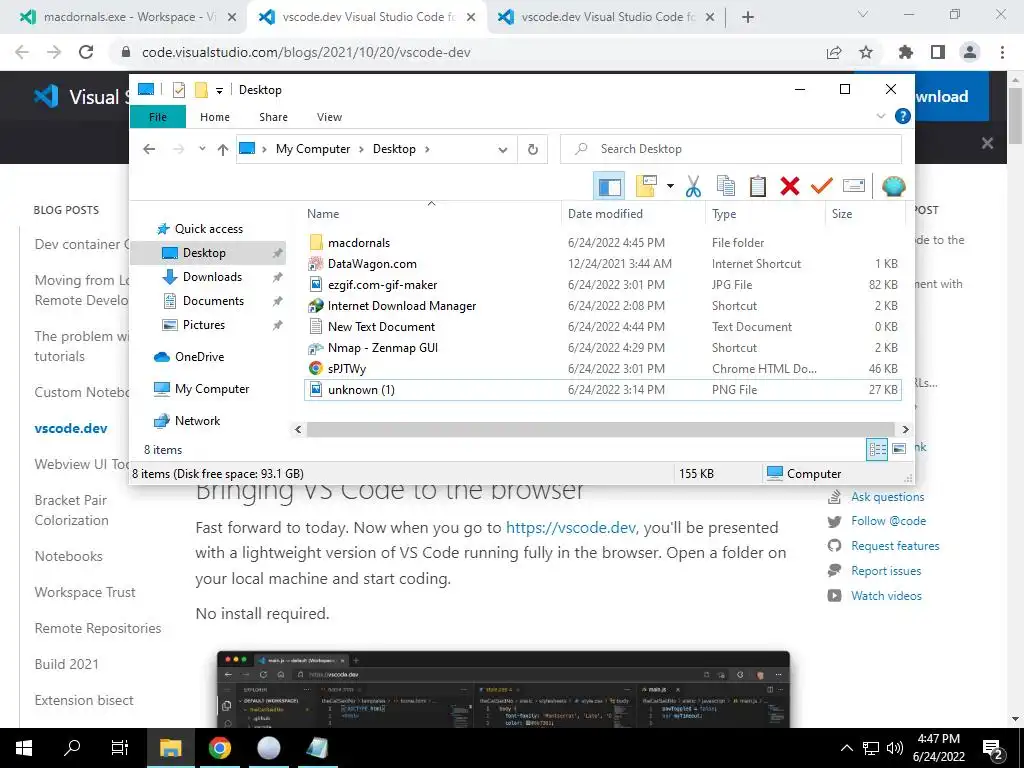Open the Chrome extensions puzzle icon

pos(906,52)
